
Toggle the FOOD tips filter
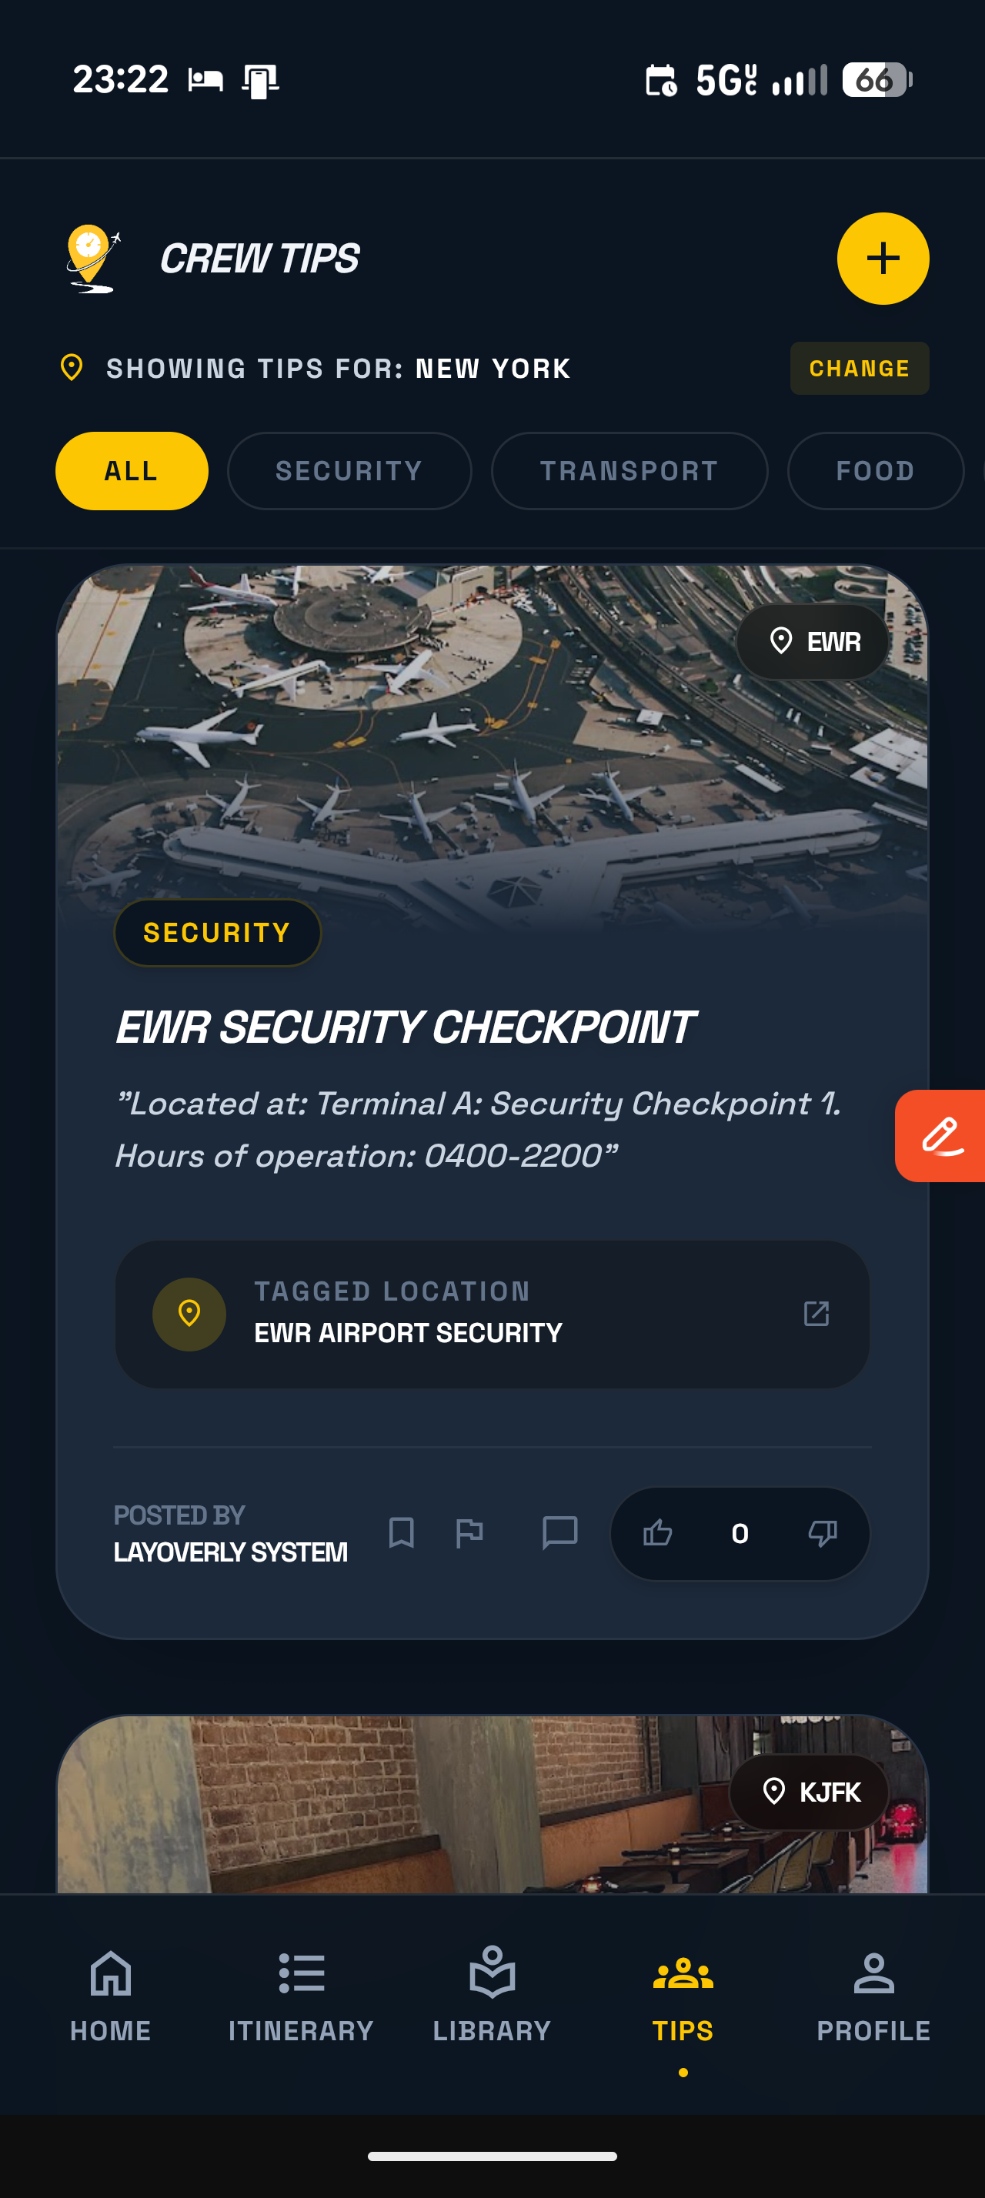875,470
